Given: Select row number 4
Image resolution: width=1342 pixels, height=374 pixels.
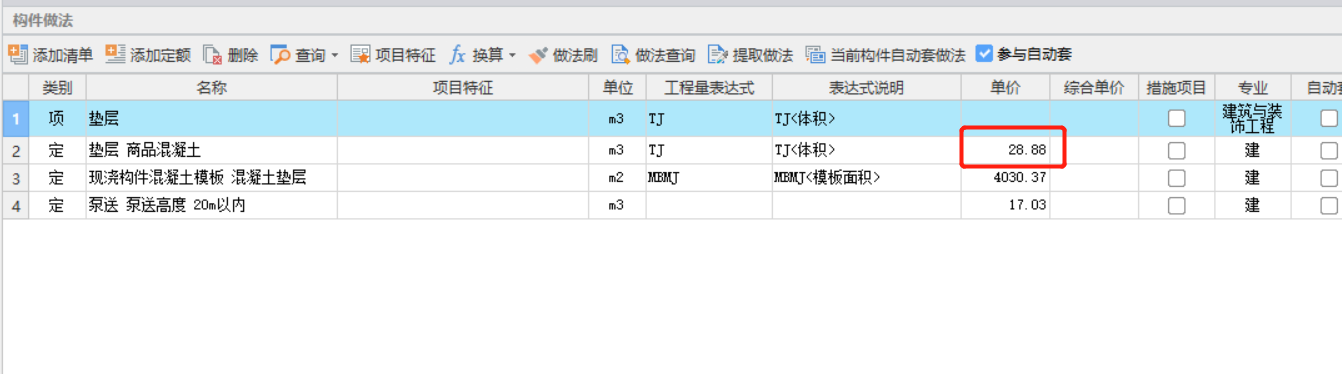Looking at the screenshot, I should [x=15, y=205].
